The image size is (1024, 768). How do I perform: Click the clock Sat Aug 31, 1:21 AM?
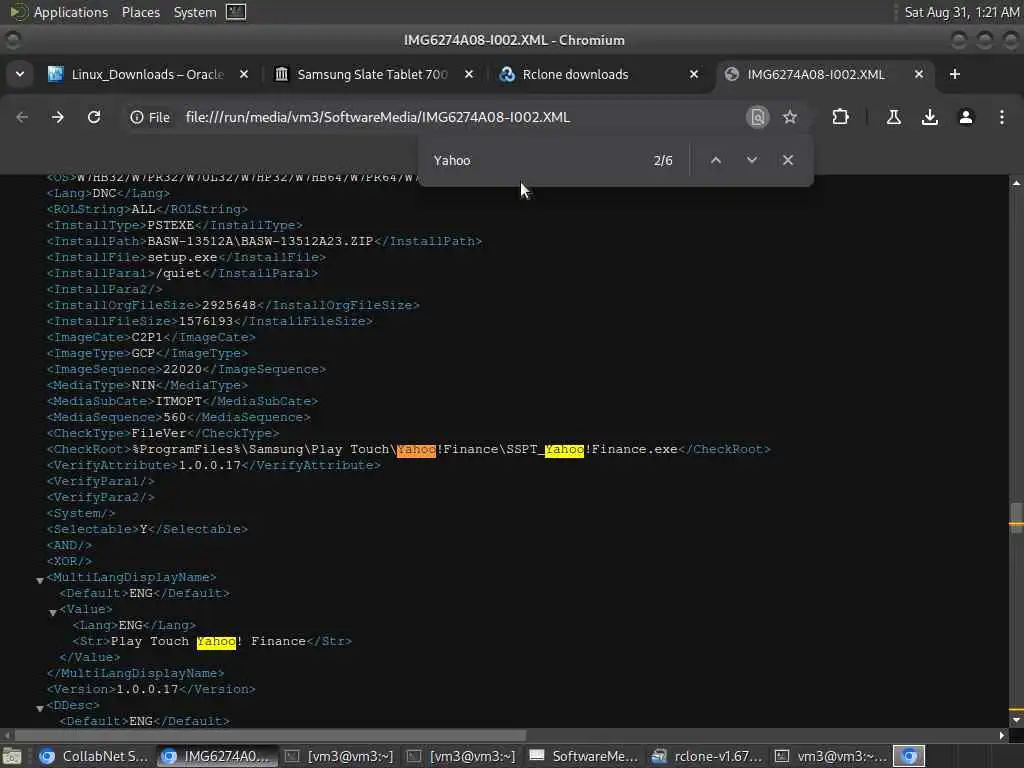tap(961, 12)
